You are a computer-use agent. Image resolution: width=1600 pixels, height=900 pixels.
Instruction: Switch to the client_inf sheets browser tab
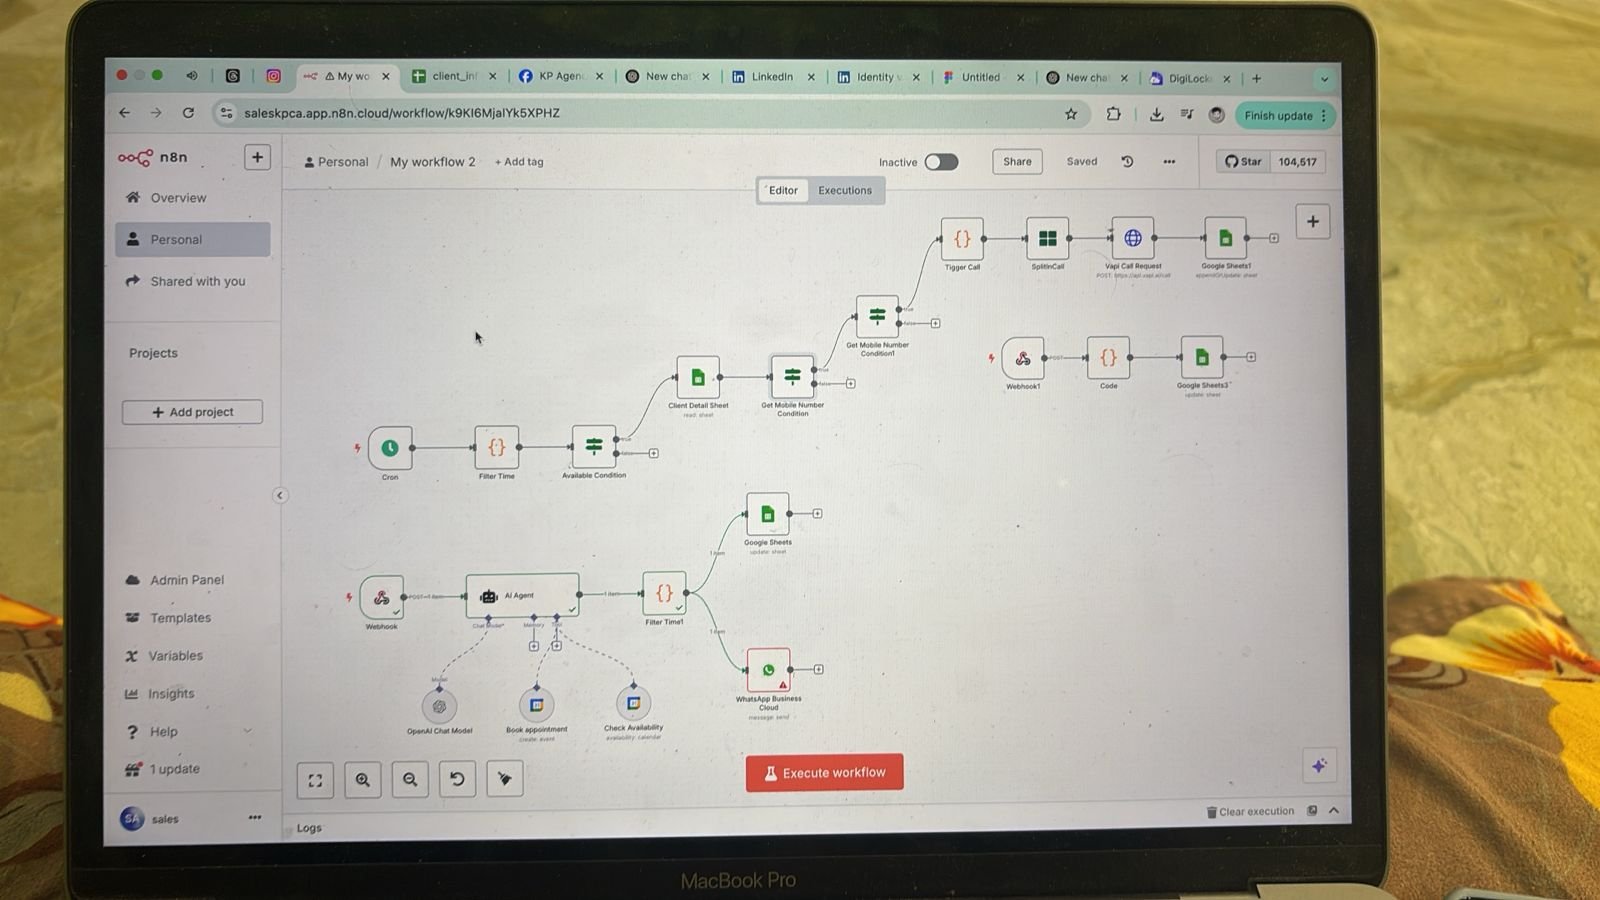453,76
